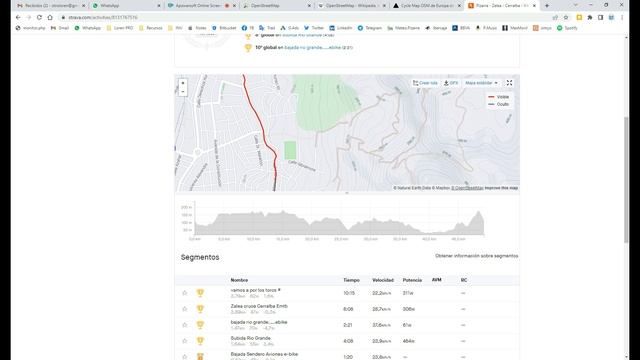Click trophy icon for 'bajada rio grande' segment row
The width and height of the screenshot is (640, 360).
pos(200,325)
